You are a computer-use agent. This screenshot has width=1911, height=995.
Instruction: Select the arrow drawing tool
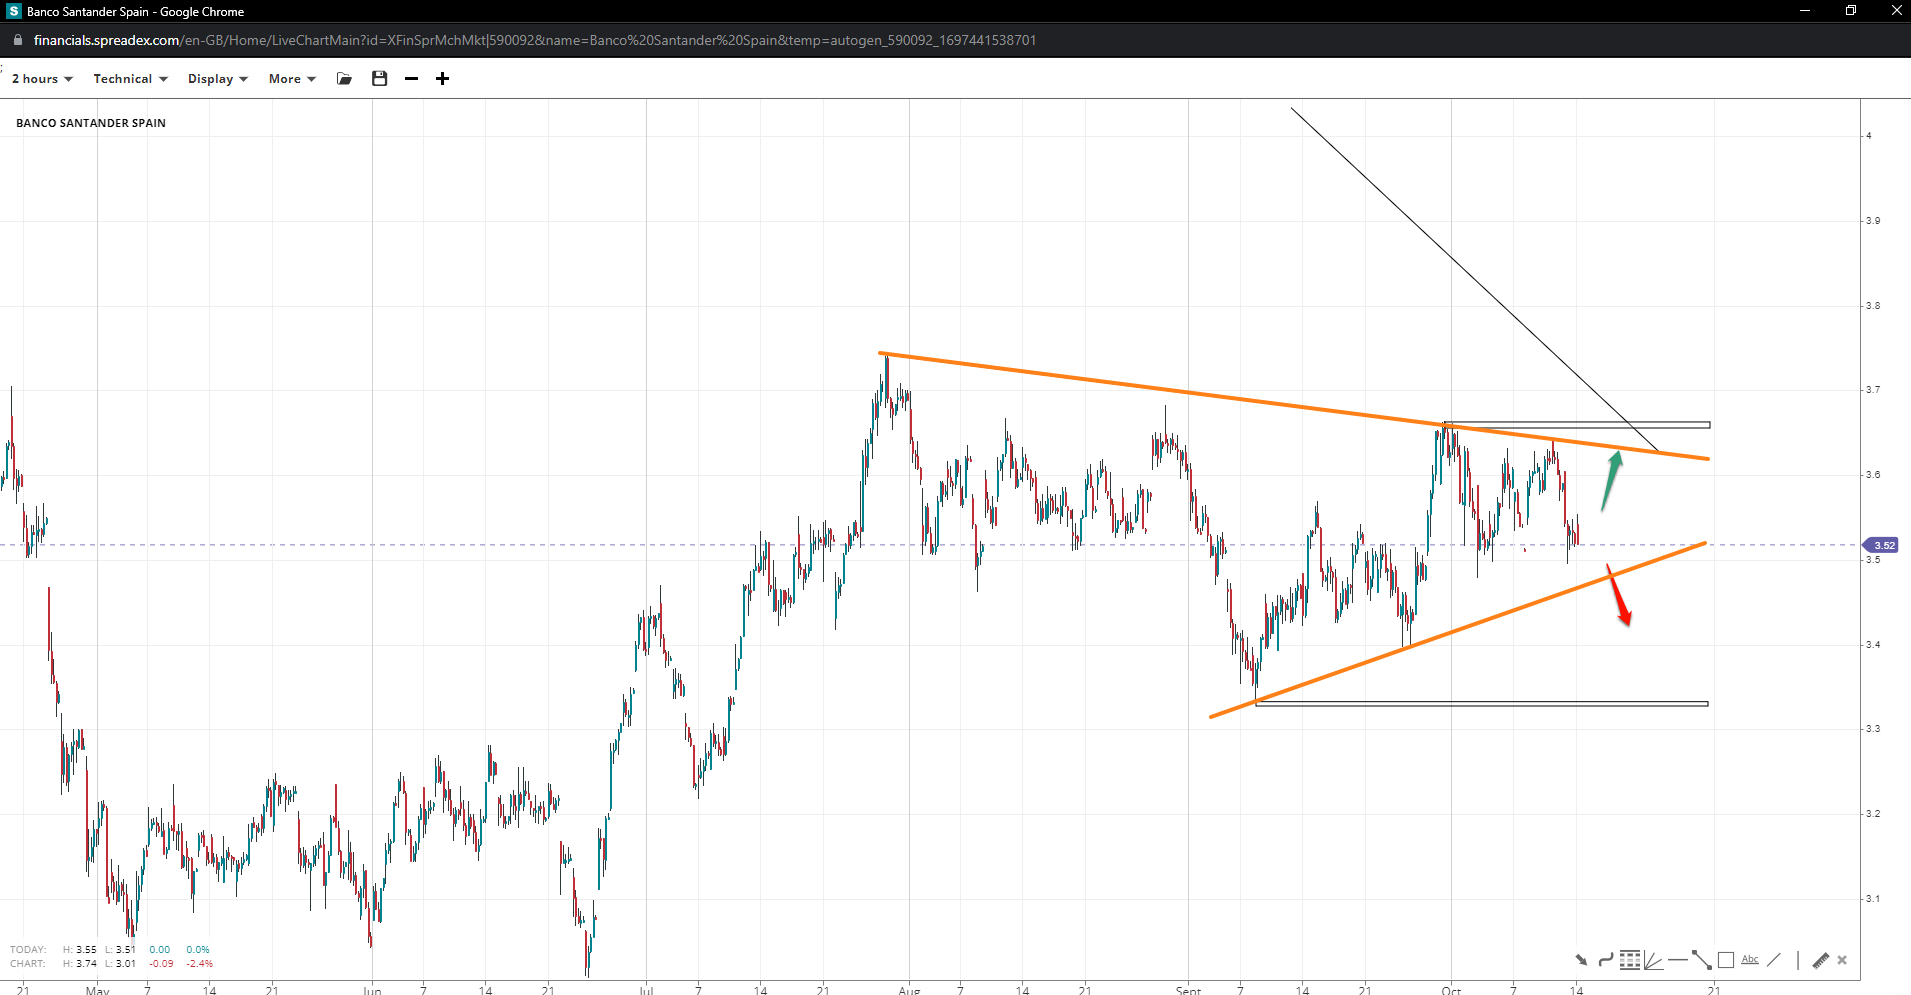(x=1581, y=960)
